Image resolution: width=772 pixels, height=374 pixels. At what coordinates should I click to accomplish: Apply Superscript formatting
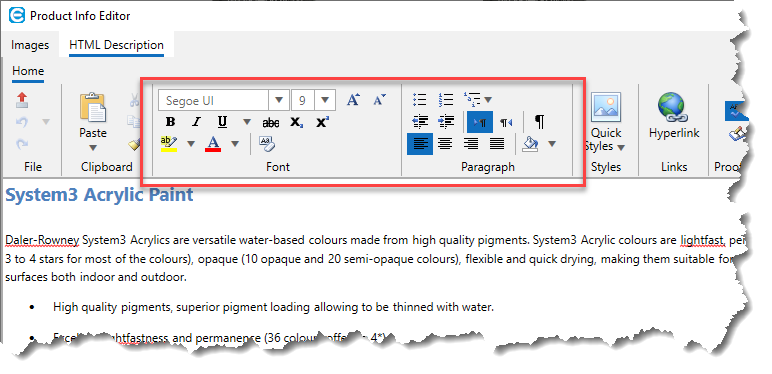(322, 123)
